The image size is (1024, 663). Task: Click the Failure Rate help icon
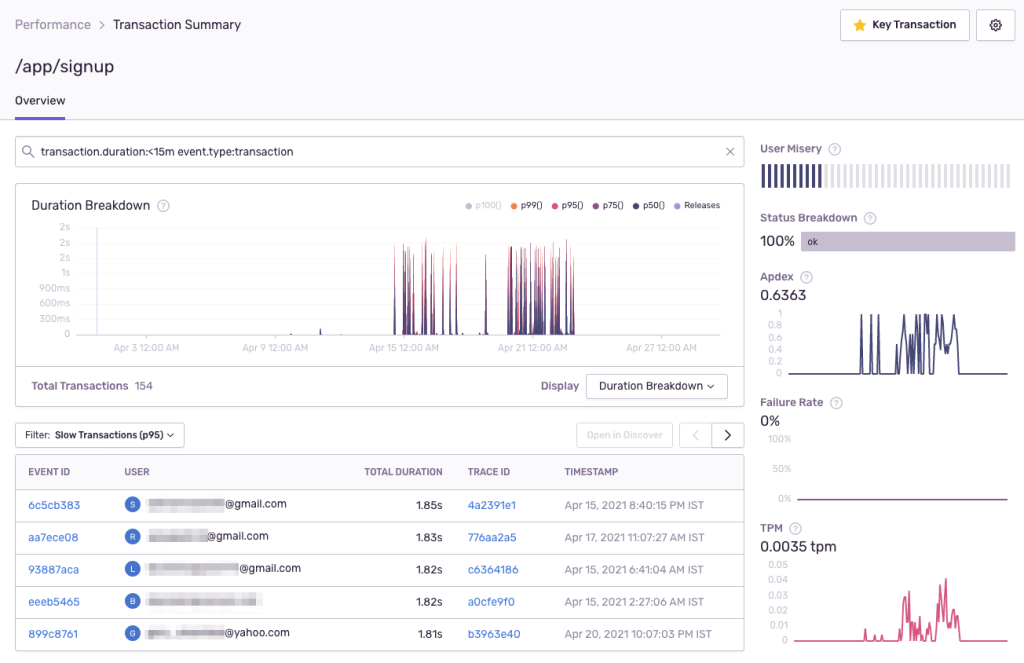click(x=836, y=403)
